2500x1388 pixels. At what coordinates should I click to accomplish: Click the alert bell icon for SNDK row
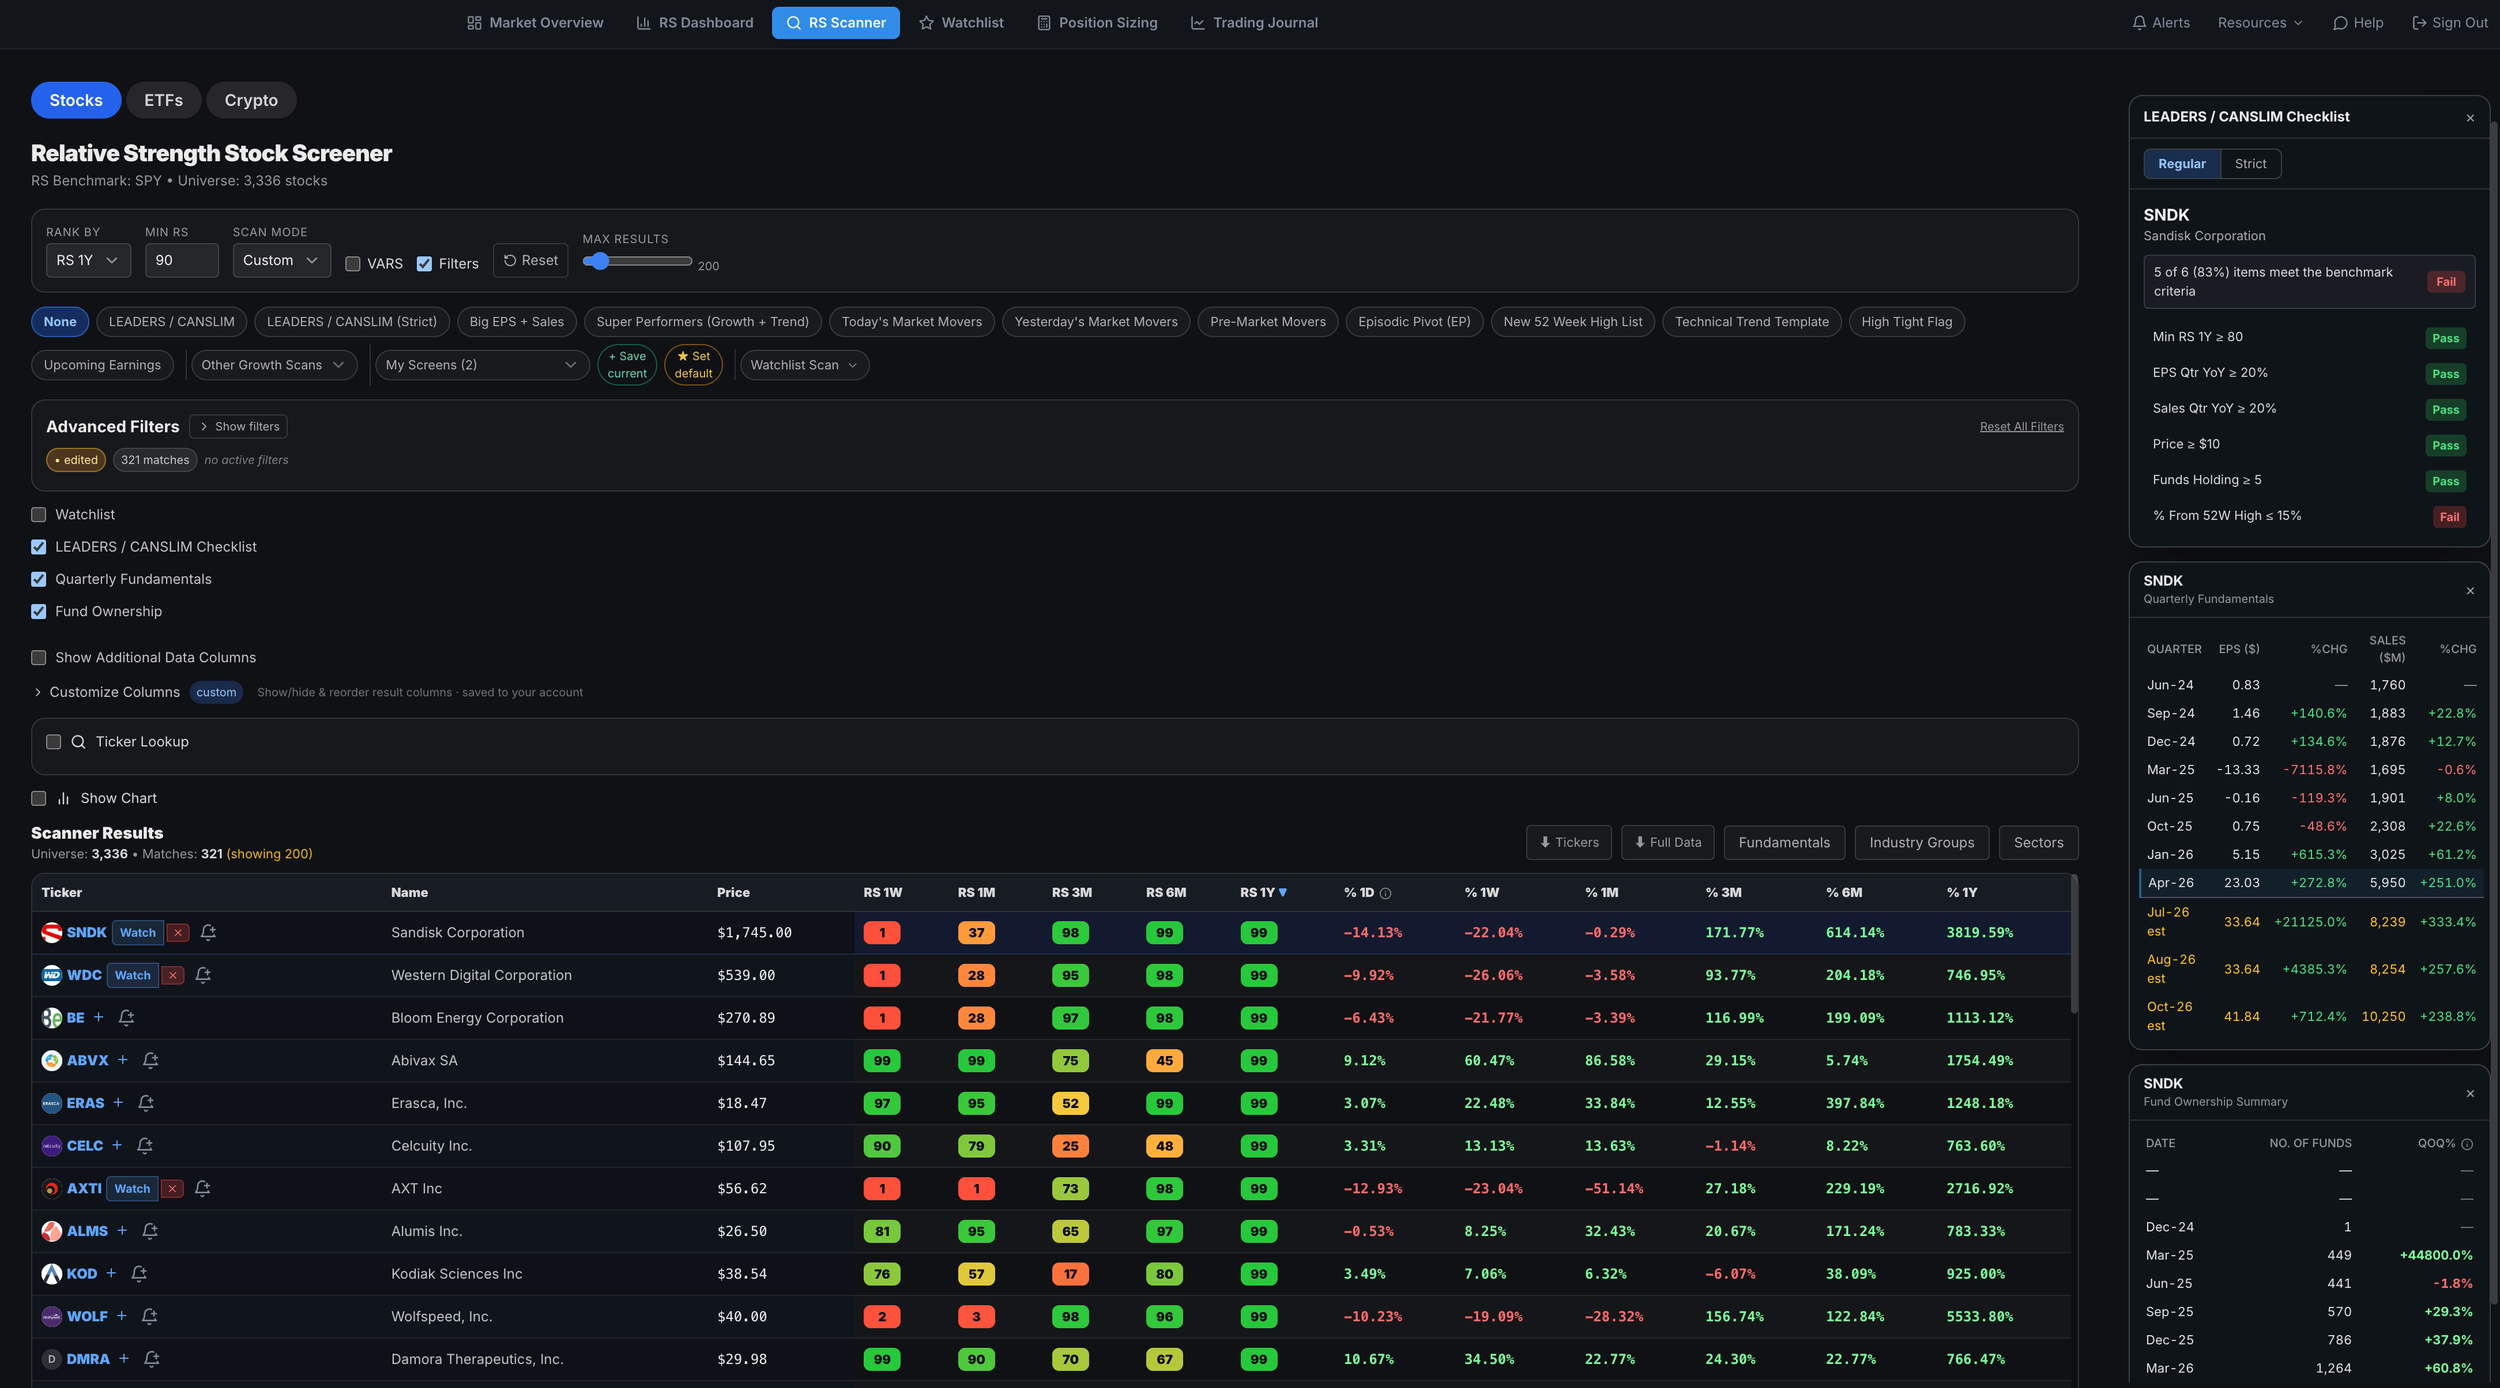tap(208, 932)
